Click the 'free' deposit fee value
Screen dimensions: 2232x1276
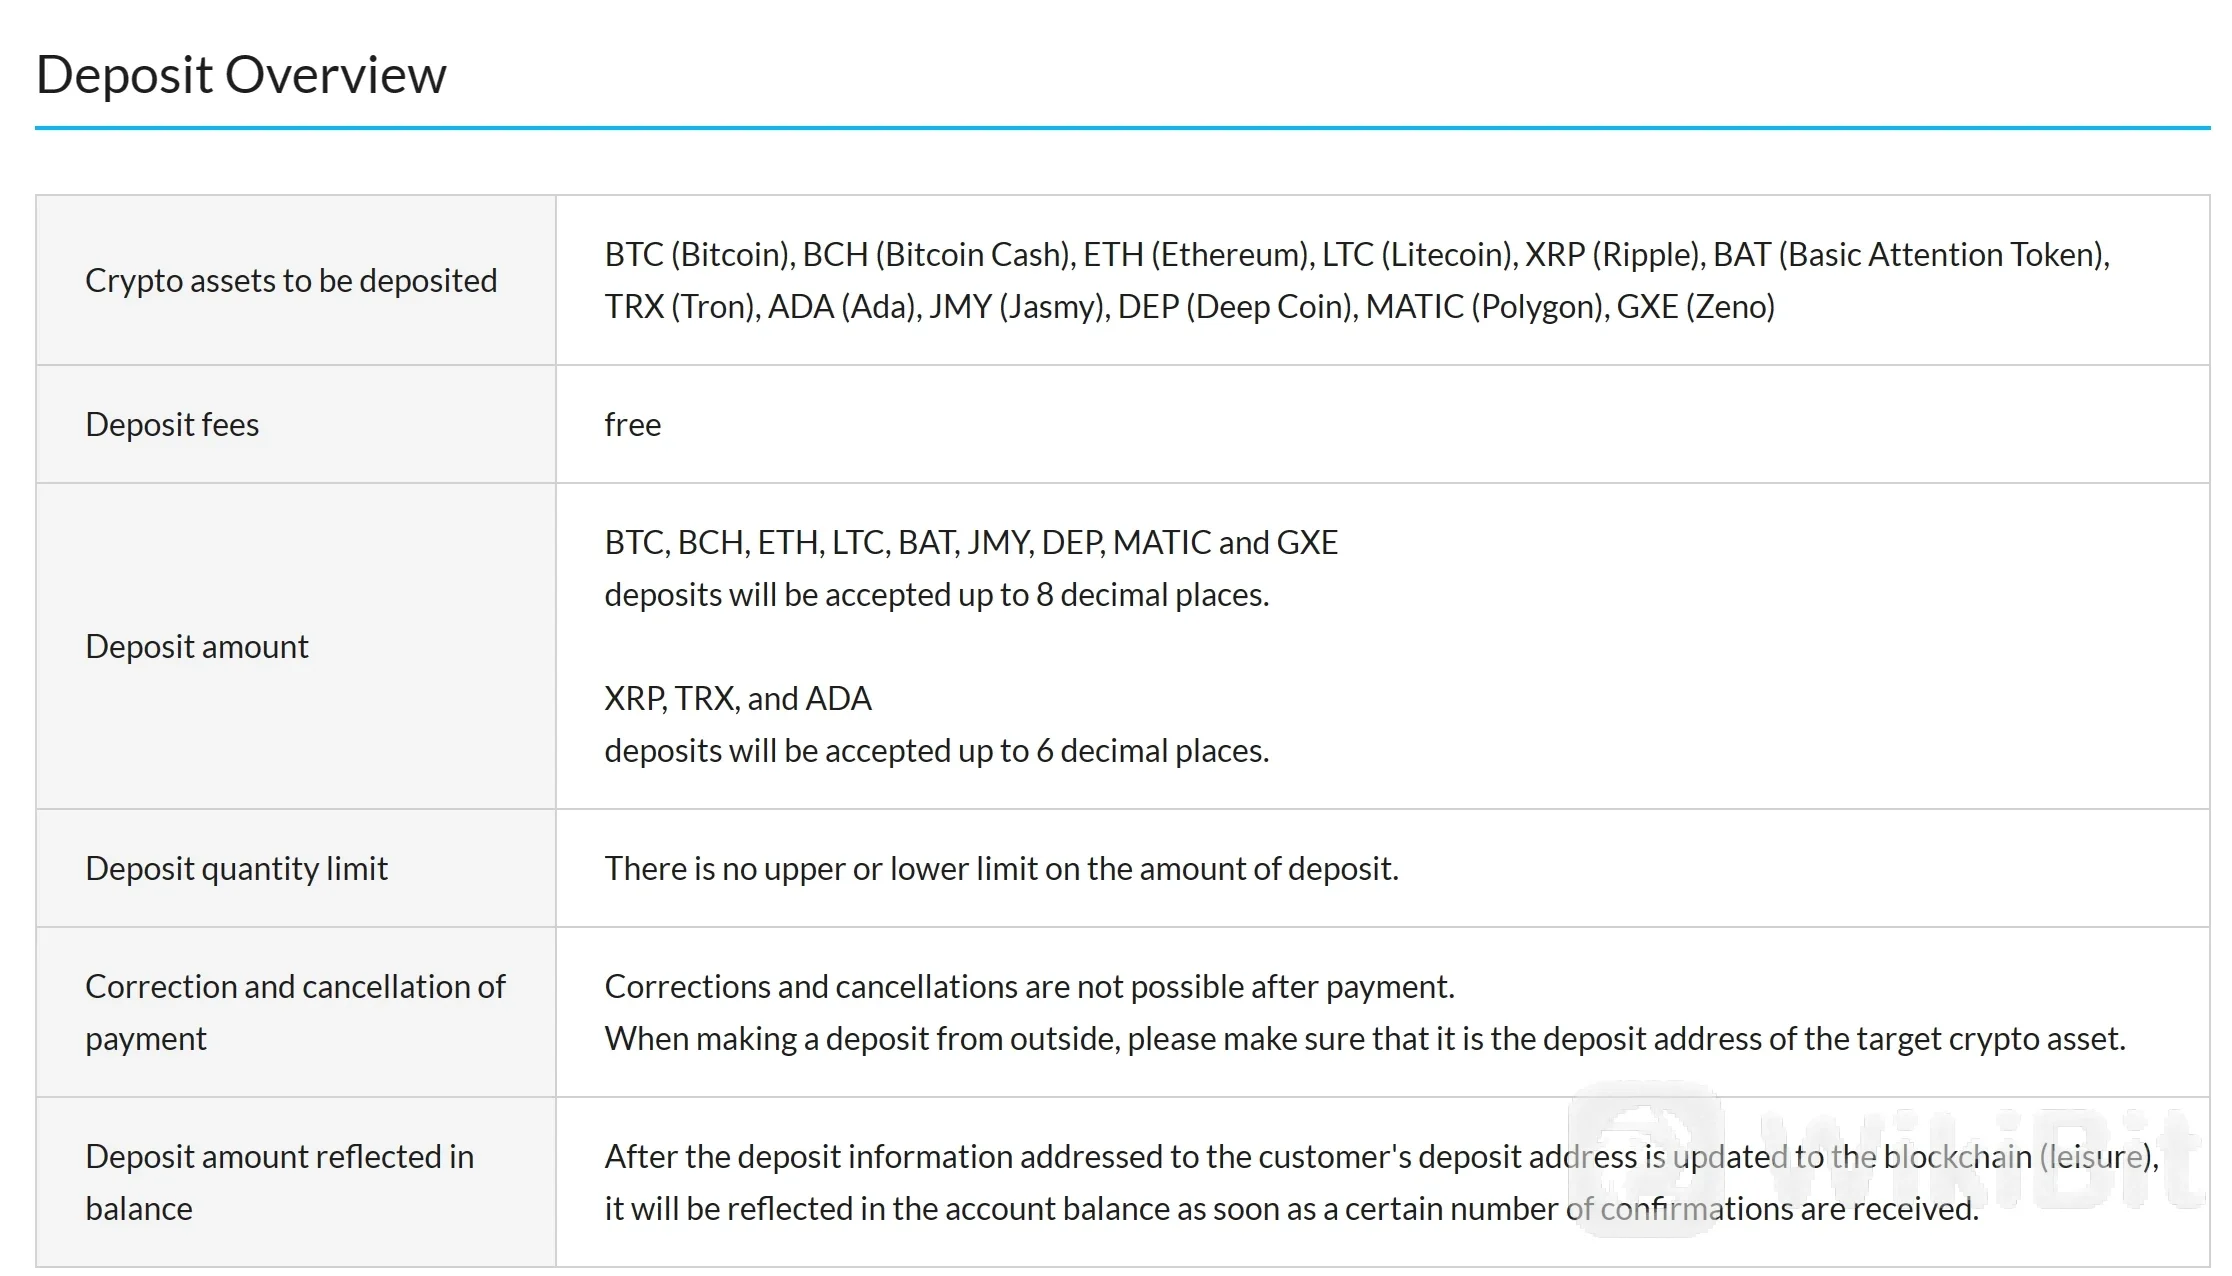632,425
